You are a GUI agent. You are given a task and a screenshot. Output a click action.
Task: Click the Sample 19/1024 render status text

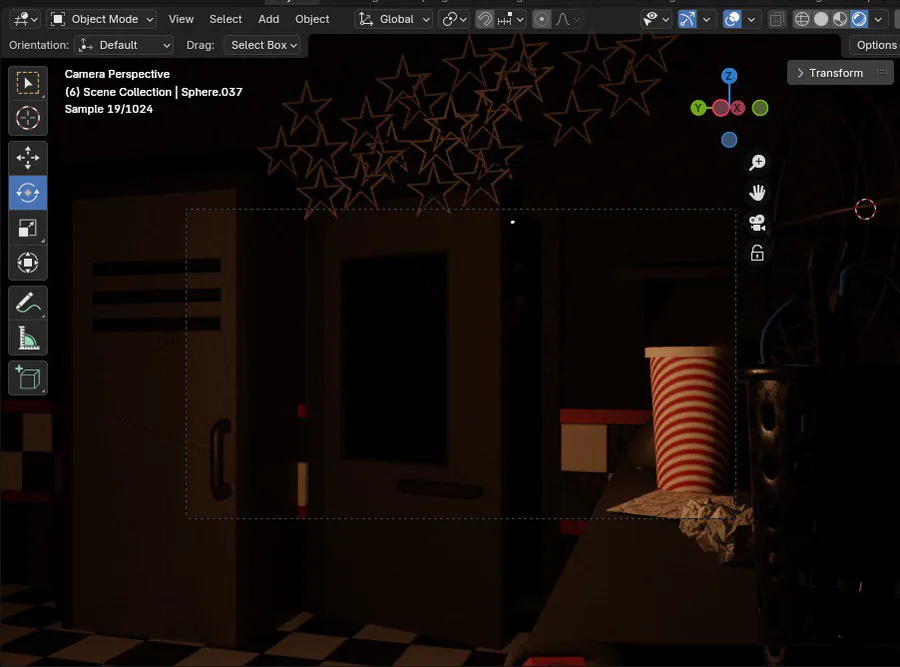[x=108, y=109]
